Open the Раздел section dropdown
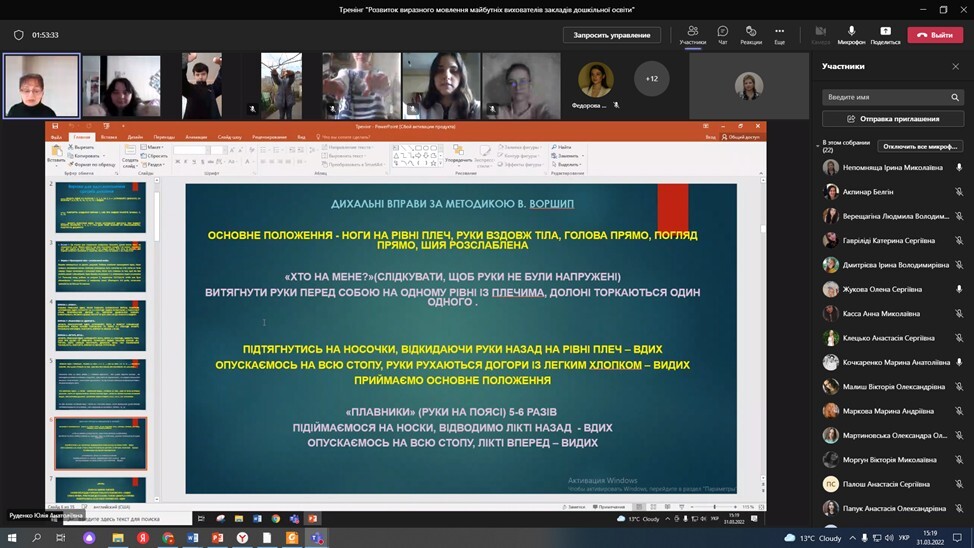The width and height of the screenshot is (974, 548). 153,165
